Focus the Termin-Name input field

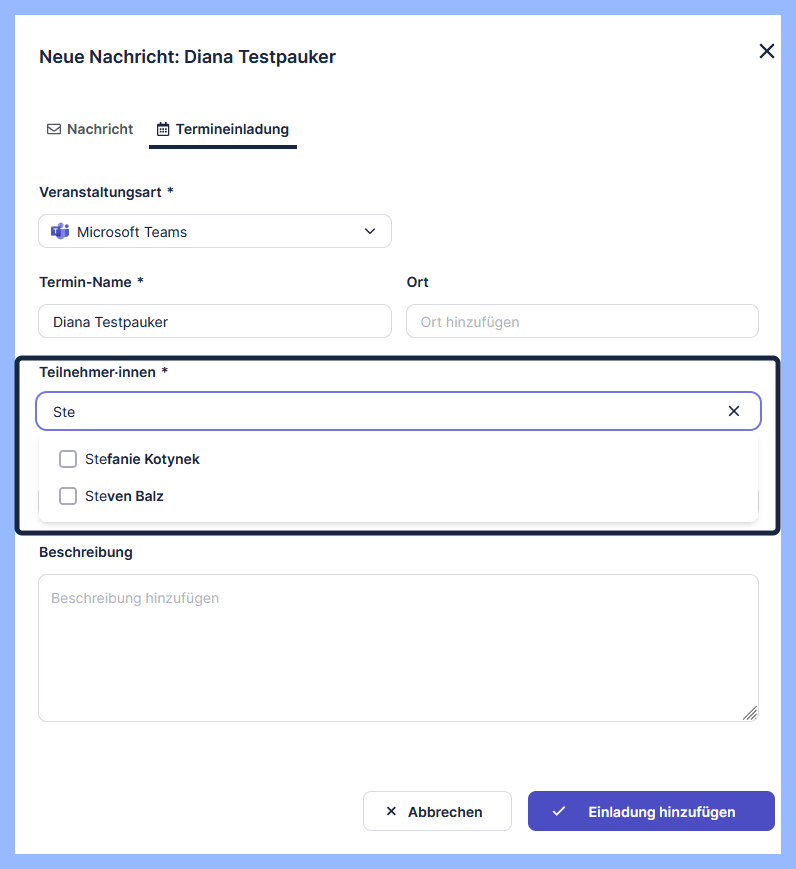point(214,321)
